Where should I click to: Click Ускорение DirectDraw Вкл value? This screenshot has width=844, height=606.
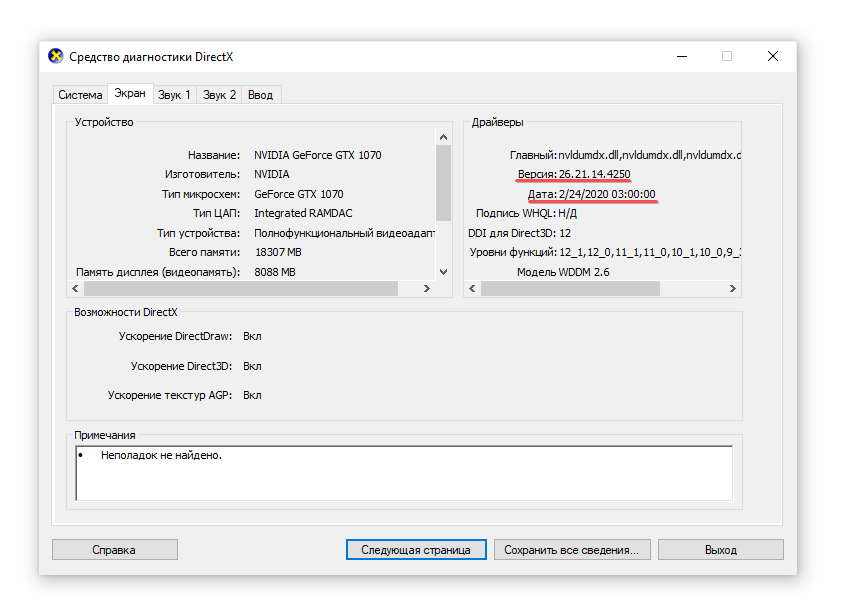pyautogui.click(x=252, y=336)
